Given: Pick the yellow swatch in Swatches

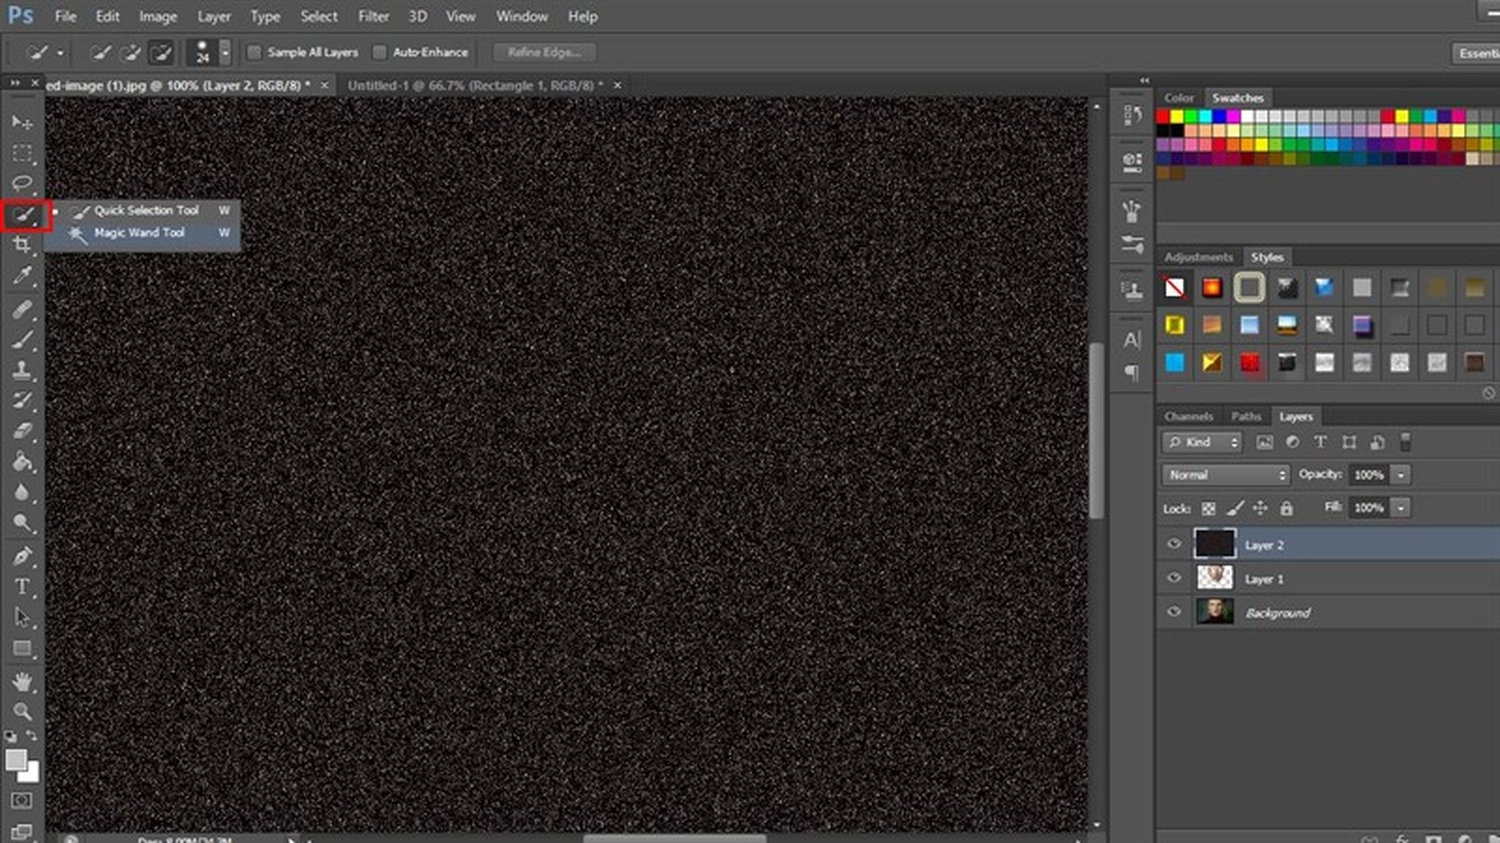Looking at the screenshot, I should point(1177,117).
